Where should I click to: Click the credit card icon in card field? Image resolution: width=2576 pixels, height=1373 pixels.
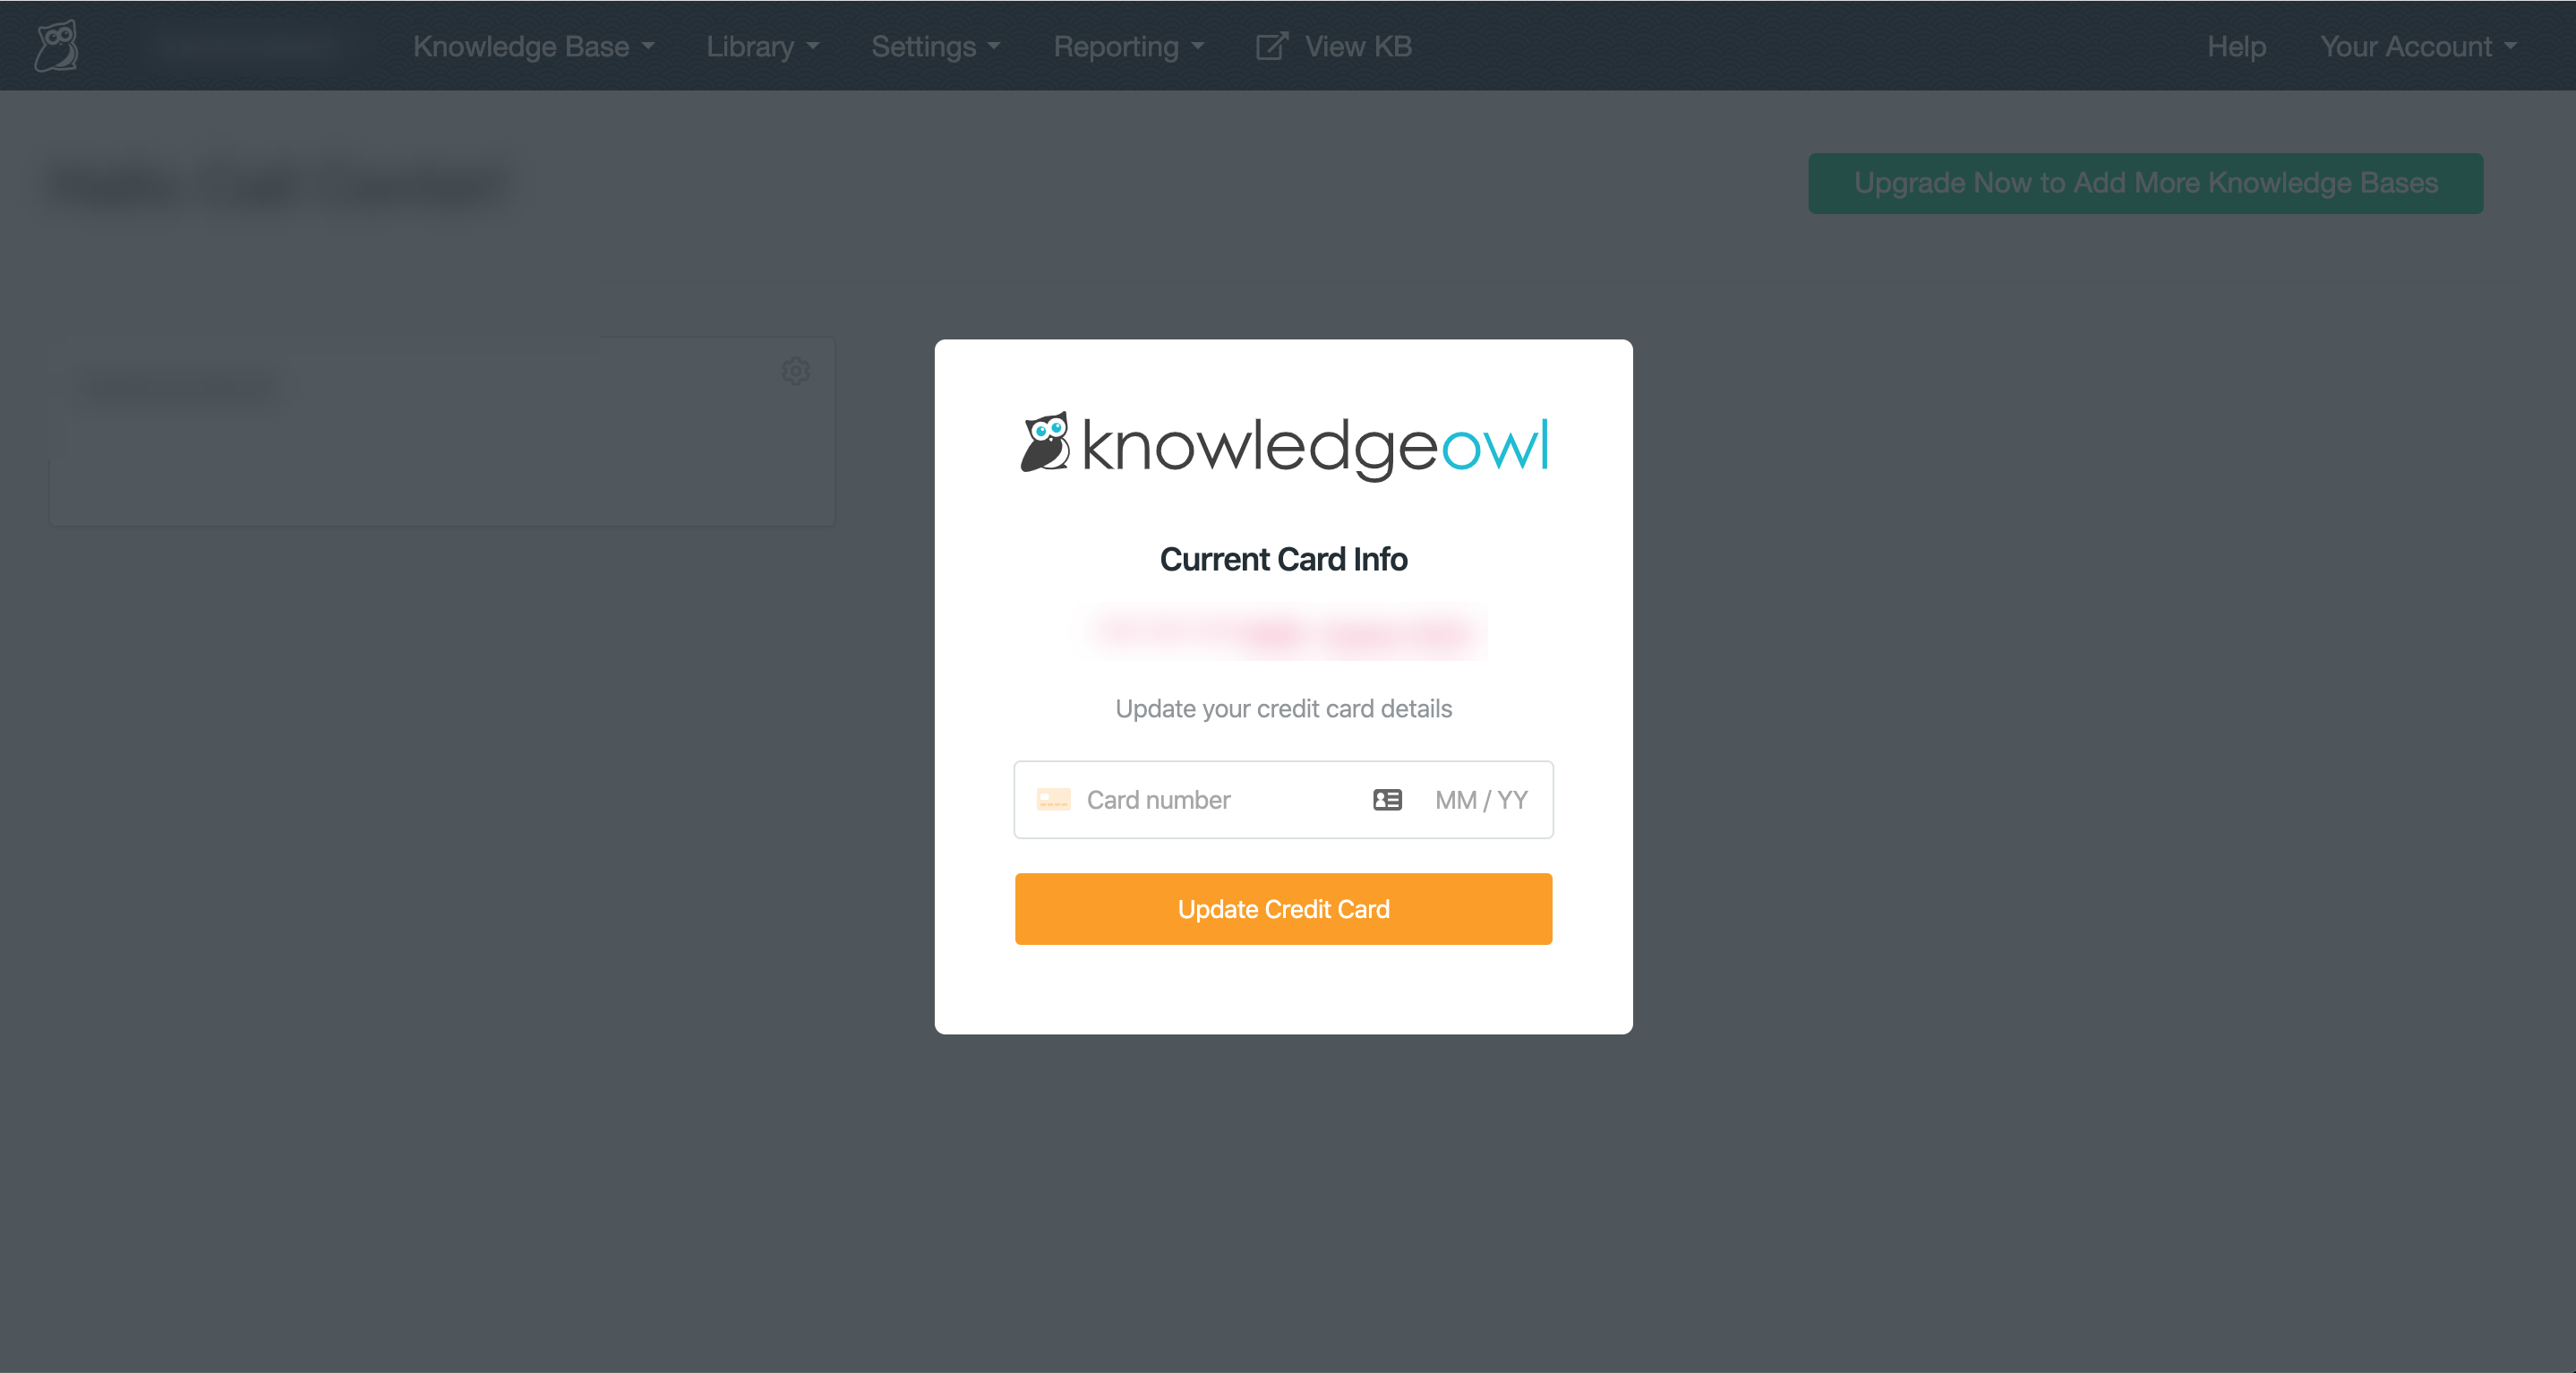[x=1053, y=799]
